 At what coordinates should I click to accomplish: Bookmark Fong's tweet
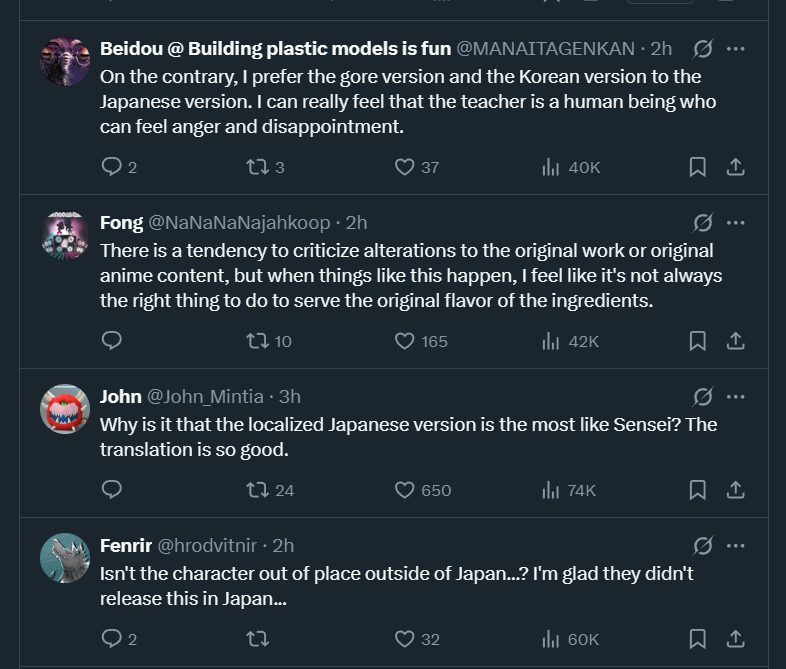click(697, 341)
